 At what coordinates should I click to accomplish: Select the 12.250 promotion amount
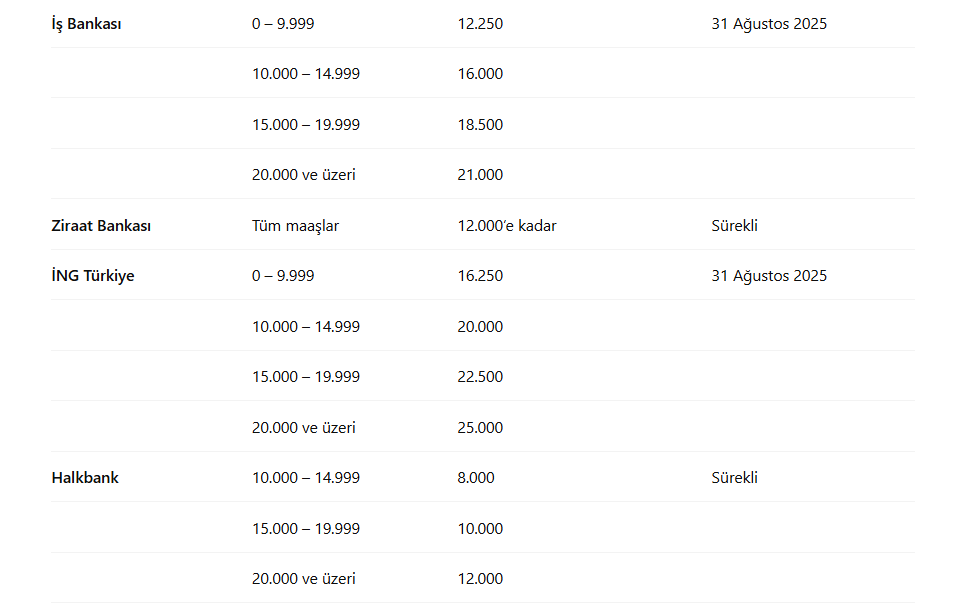click(480, 24)
